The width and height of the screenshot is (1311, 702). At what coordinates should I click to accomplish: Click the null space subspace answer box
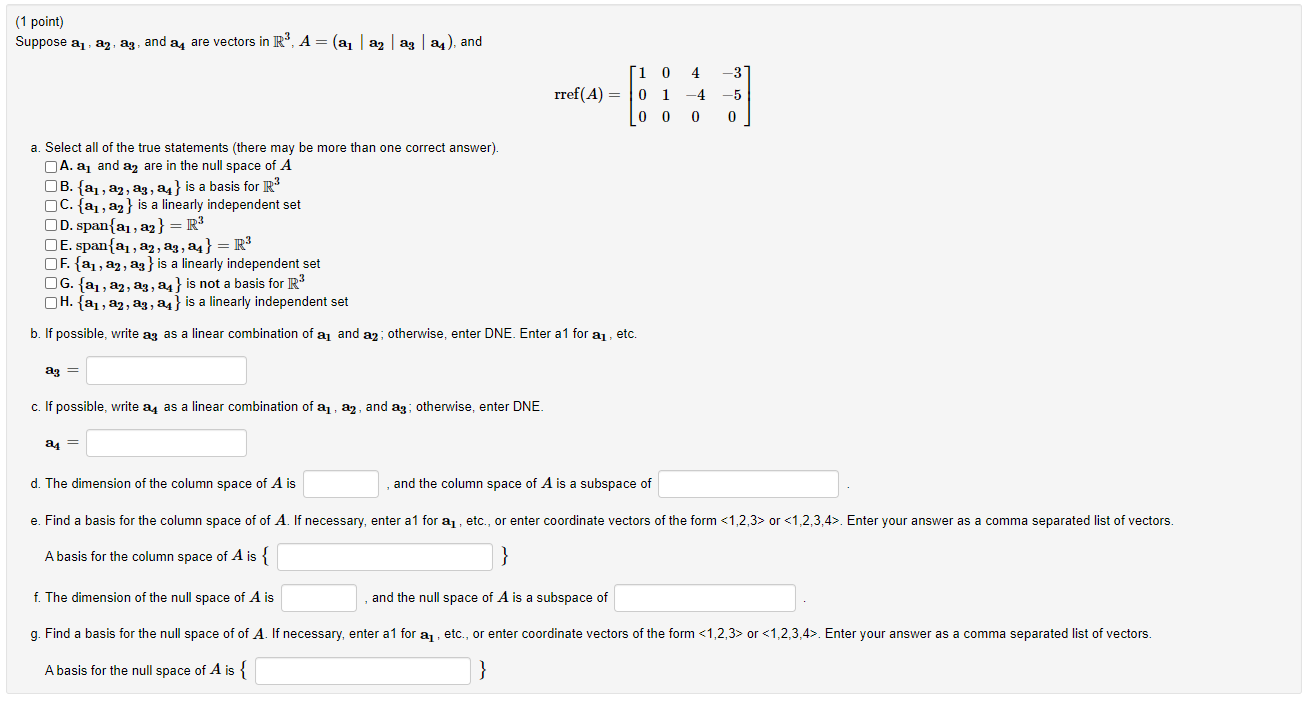704,598
